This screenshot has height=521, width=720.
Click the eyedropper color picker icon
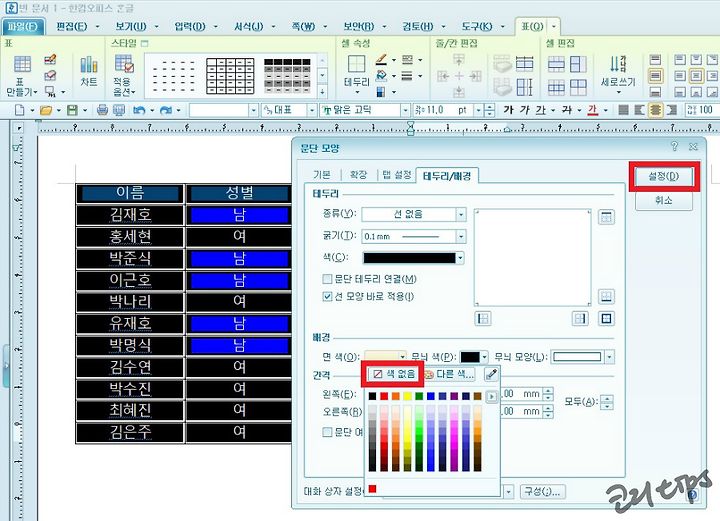(491, 374)
